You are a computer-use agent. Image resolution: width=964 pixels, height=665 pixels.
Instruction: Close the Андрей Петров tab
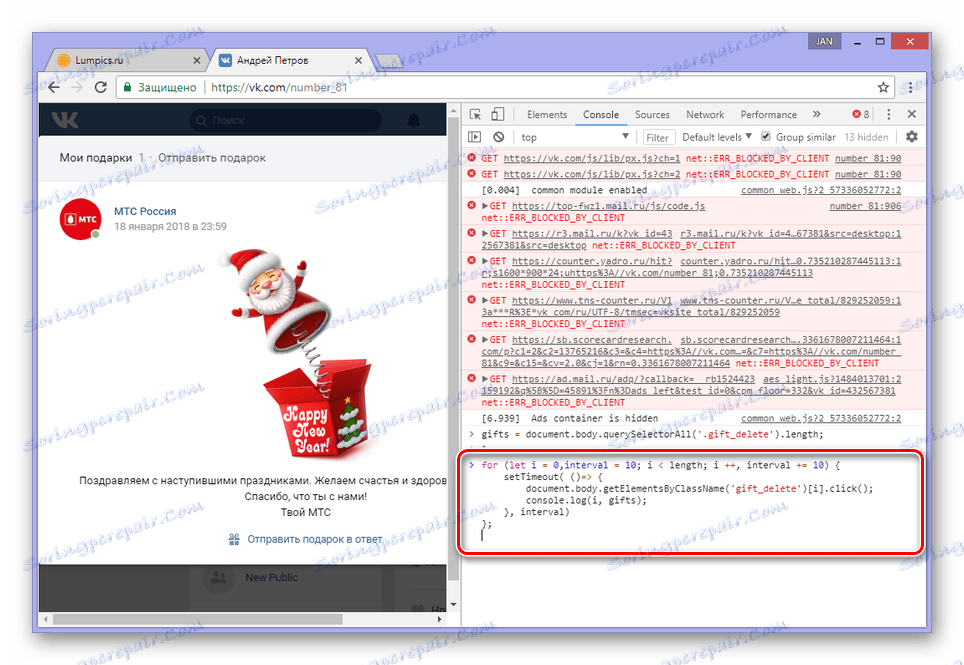pos(358,60)
